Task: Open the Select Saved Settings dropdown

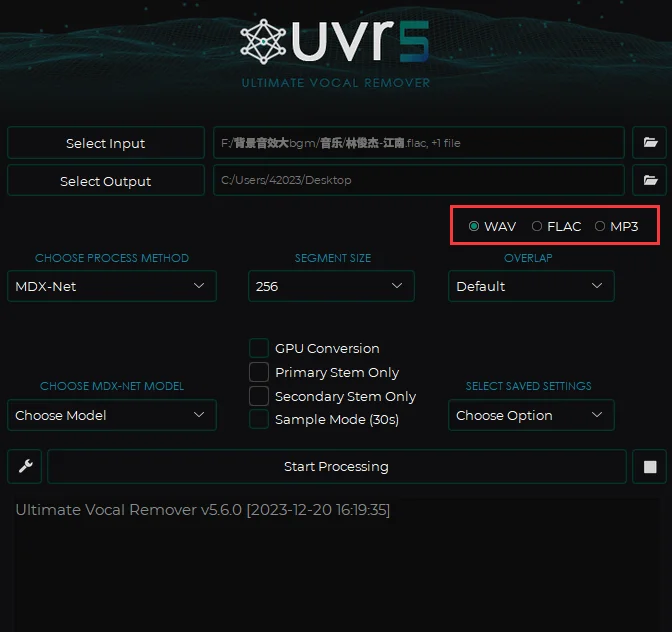Action: [x=530, y=415]
